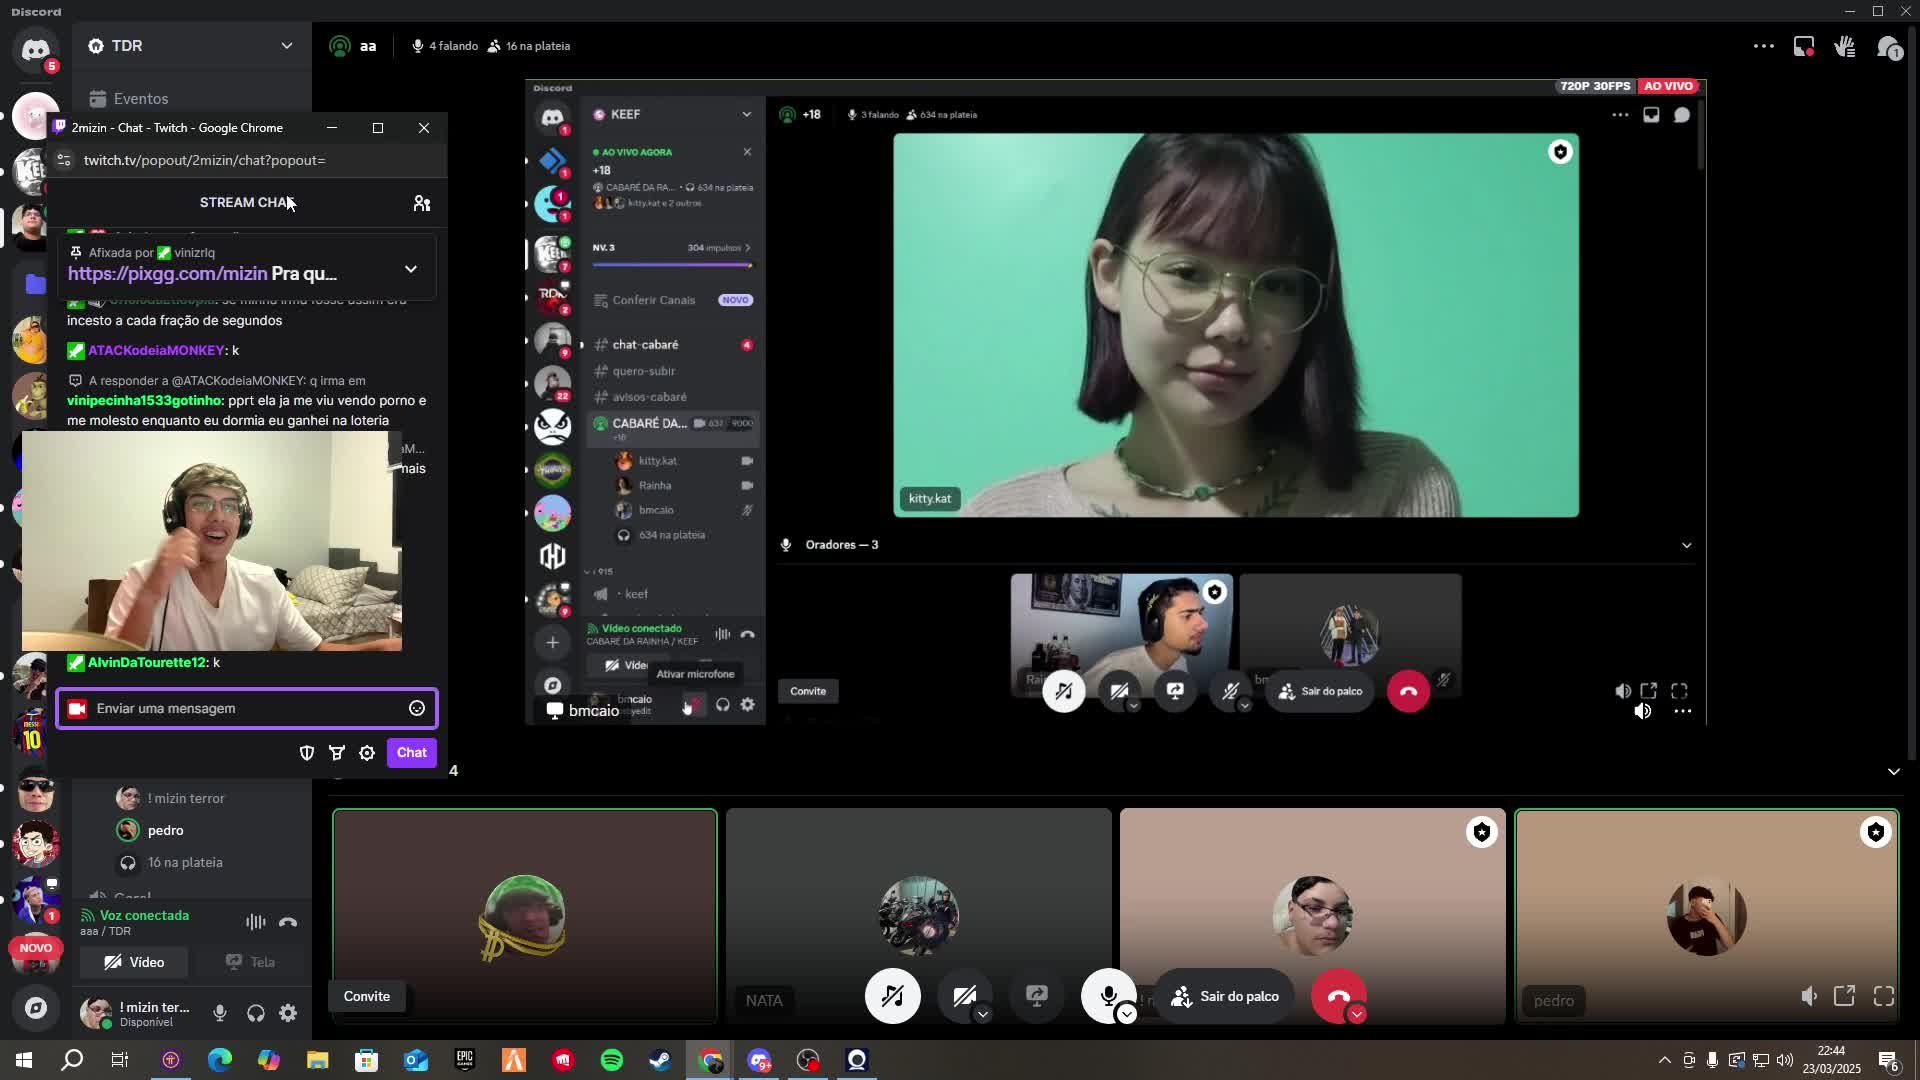The width and height of the screenshot is (1920, 1080).
Task: Open Discover servers compass icon
Action: click(36, 1008)
